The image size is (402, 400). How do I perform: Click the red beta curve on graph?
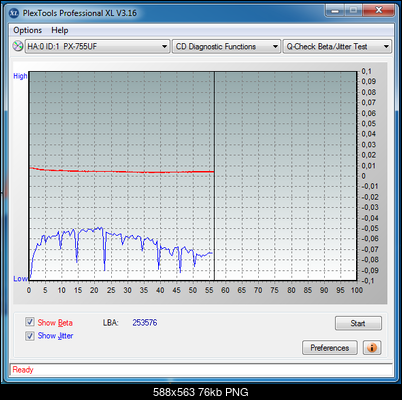tap(122, 171)
